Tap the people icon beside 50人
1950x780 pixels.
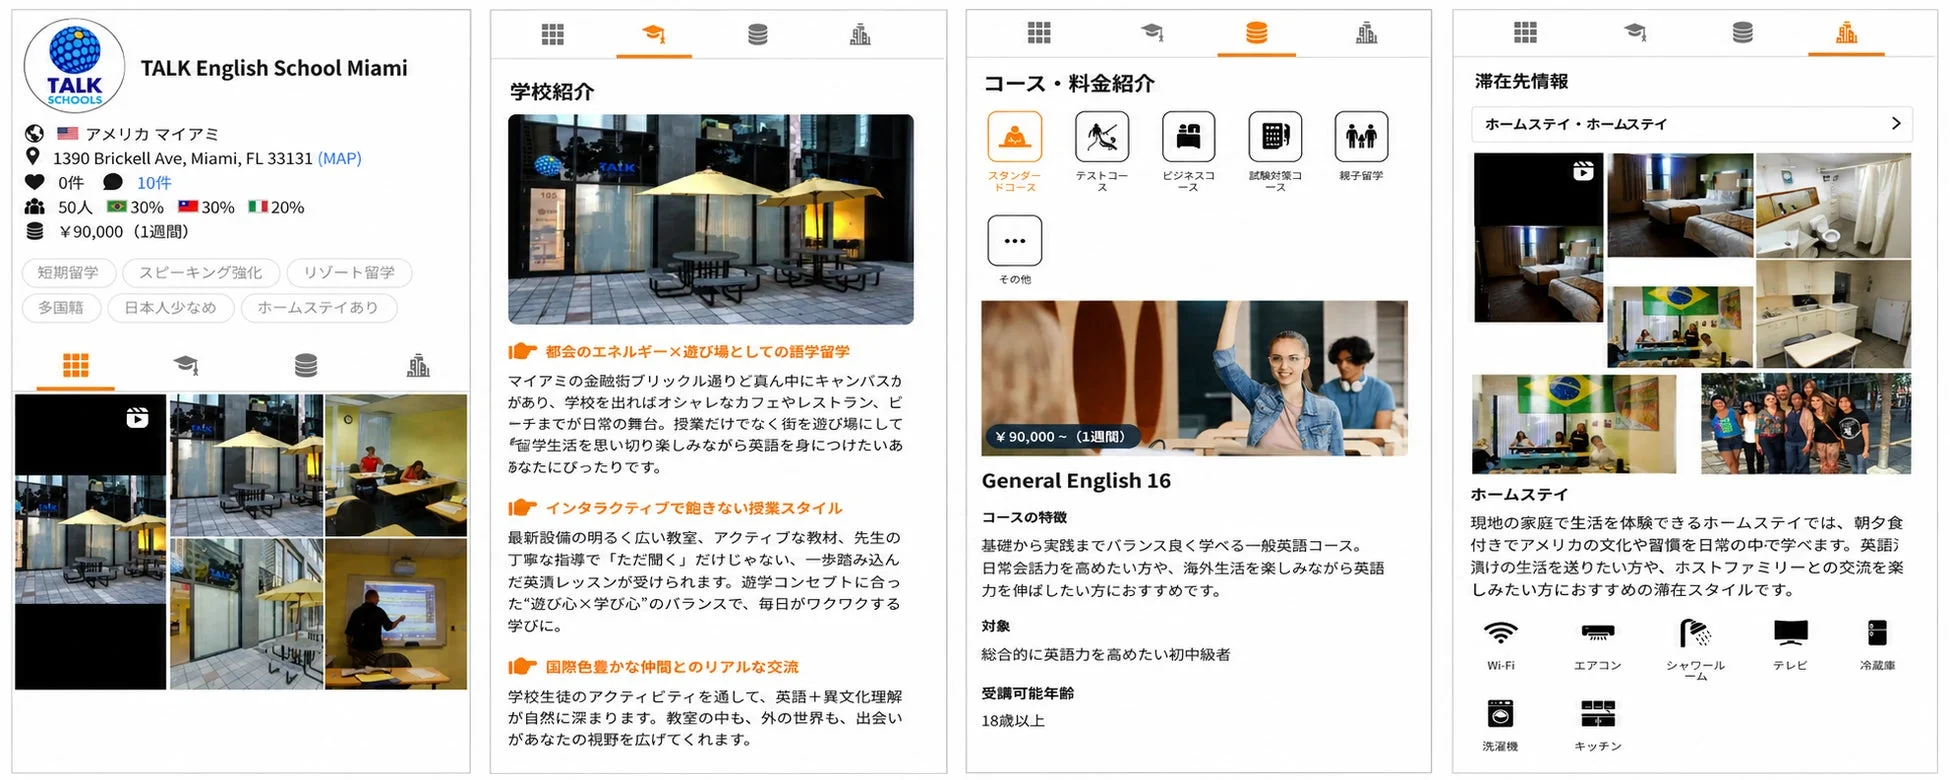[35, 207]
